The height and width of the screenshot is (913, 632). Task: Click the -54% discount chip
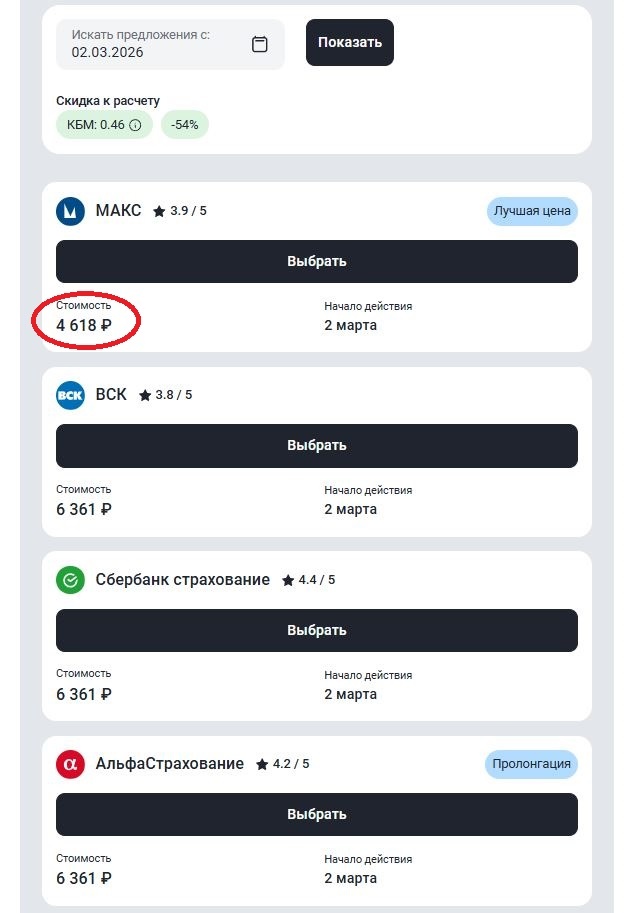[x=185, y=124]
